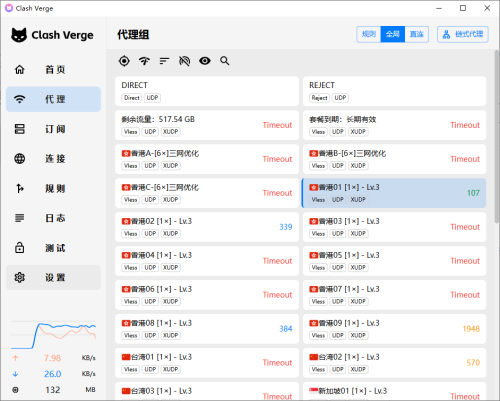Select the 香港02 [1×] - Lv.3 proxy
Screen dimensions: 500x401
pos(207,227)
